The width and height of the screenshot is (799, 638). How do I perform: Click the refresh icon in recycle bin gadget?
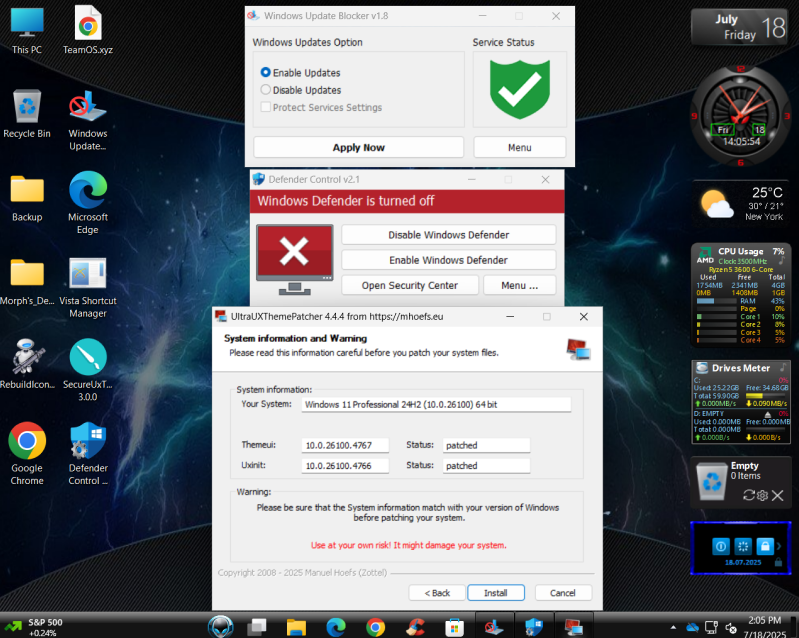749,495
